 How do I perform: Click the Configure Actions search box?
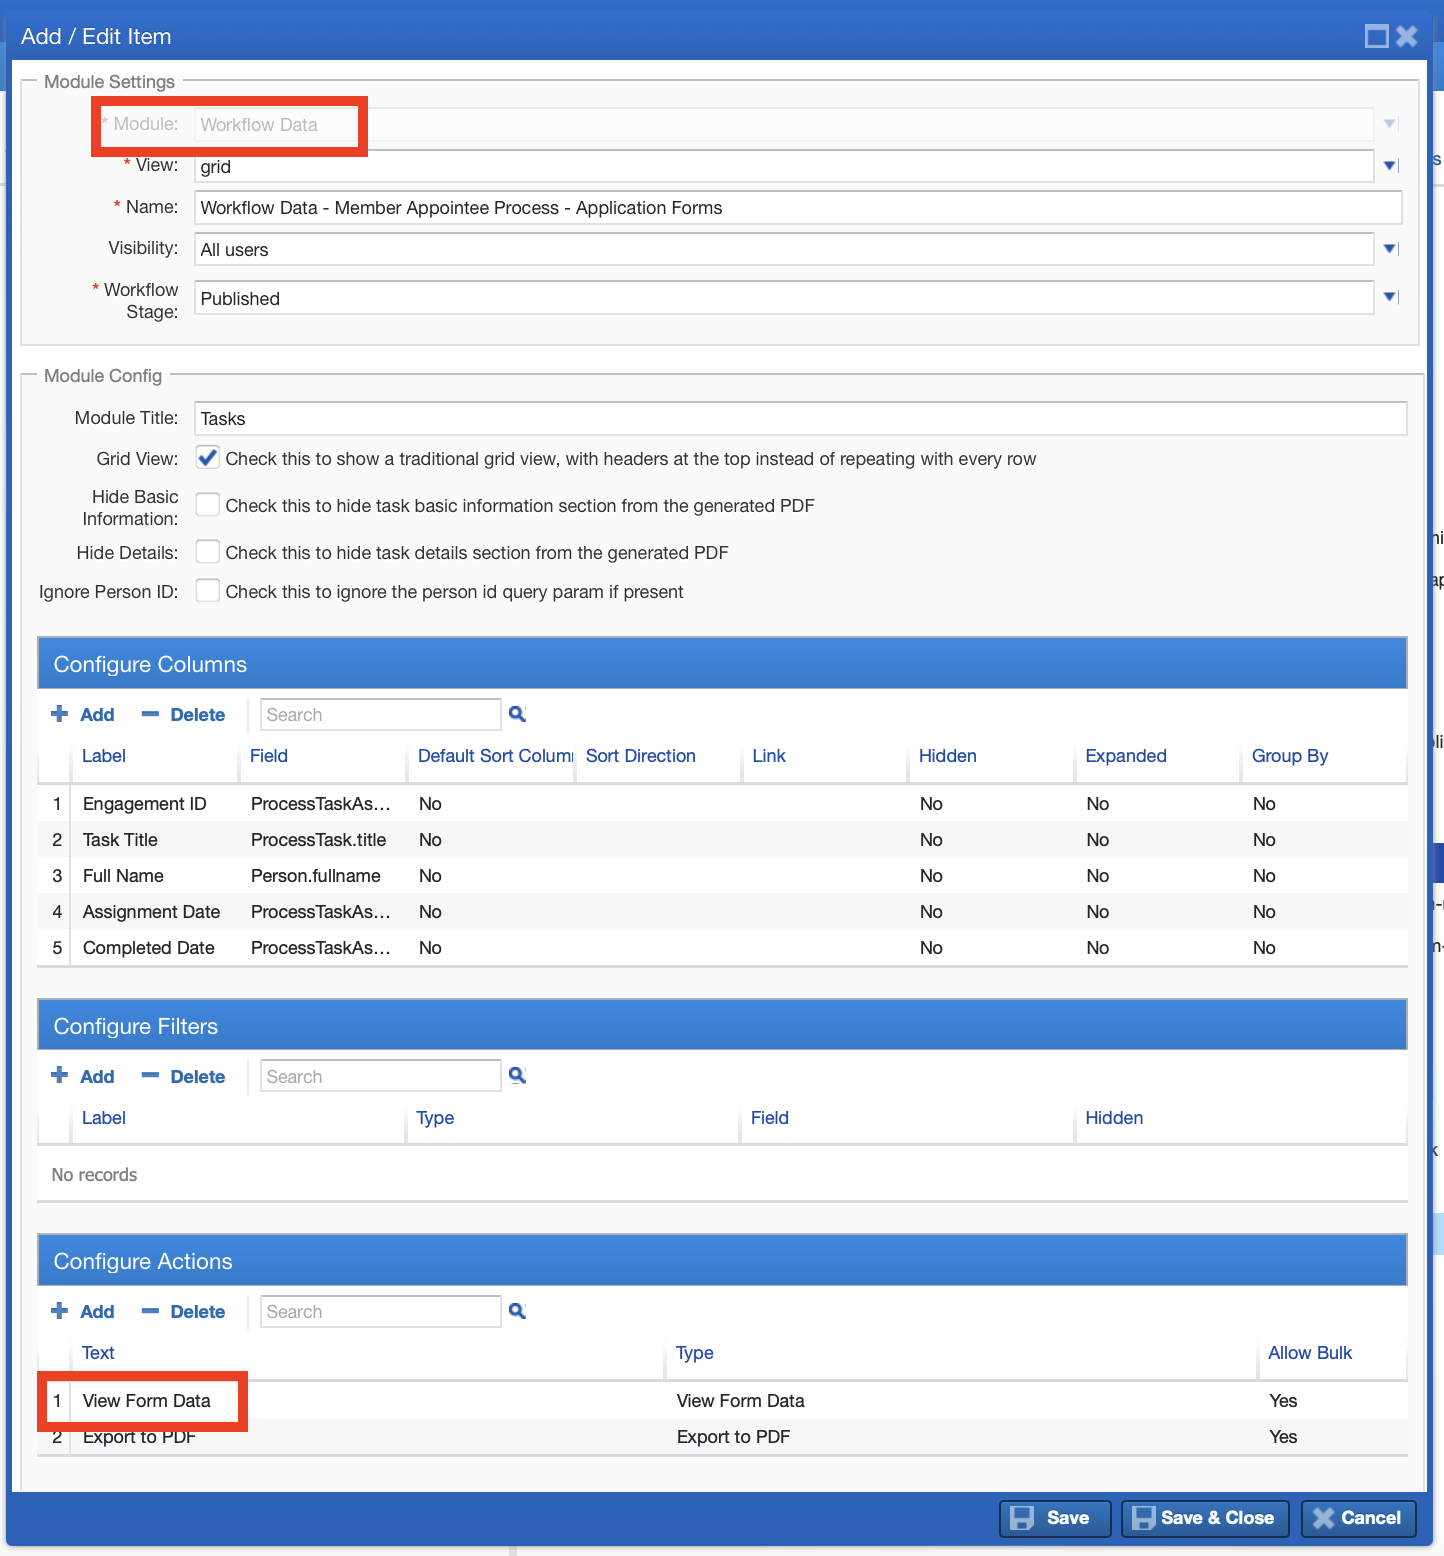(x=380, y=1311)
